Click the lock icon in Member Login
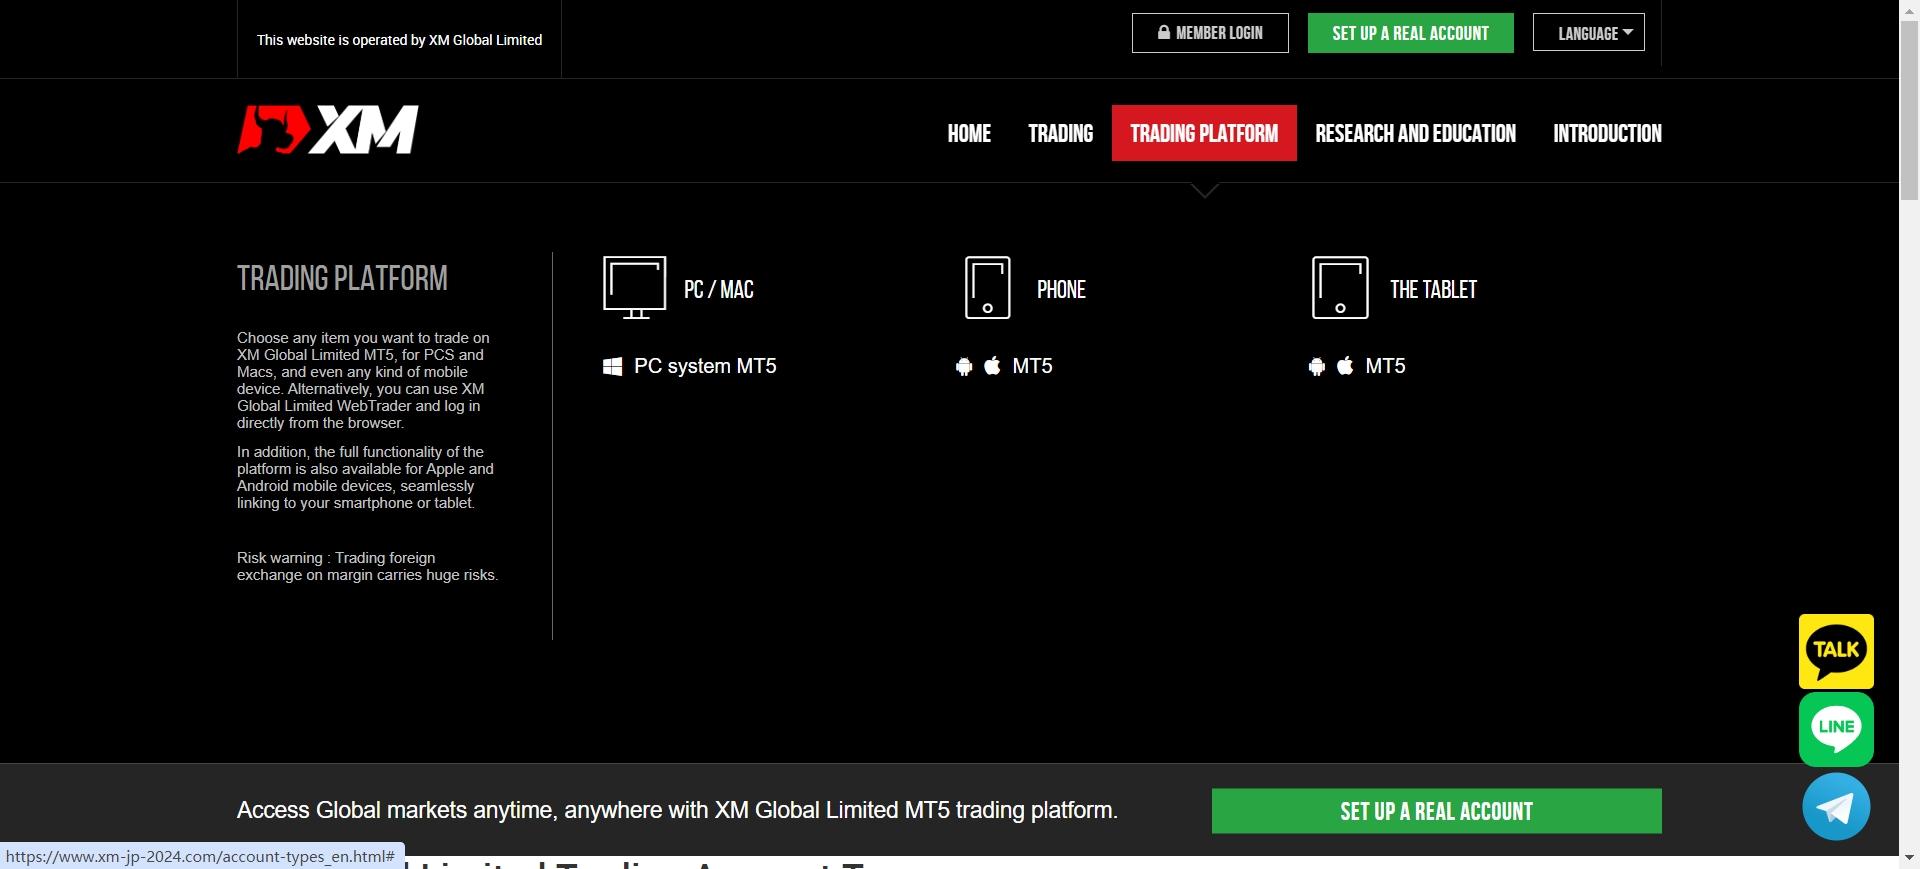Screen dimensions: 1920x869 coord(1164,32)
